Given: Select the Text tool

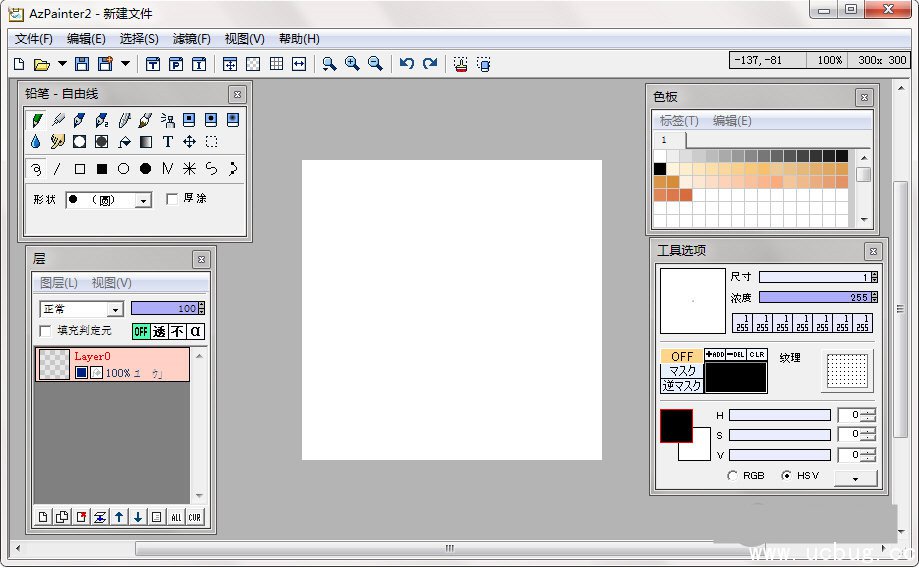Looking at the screenshot, I should [168, 142].
